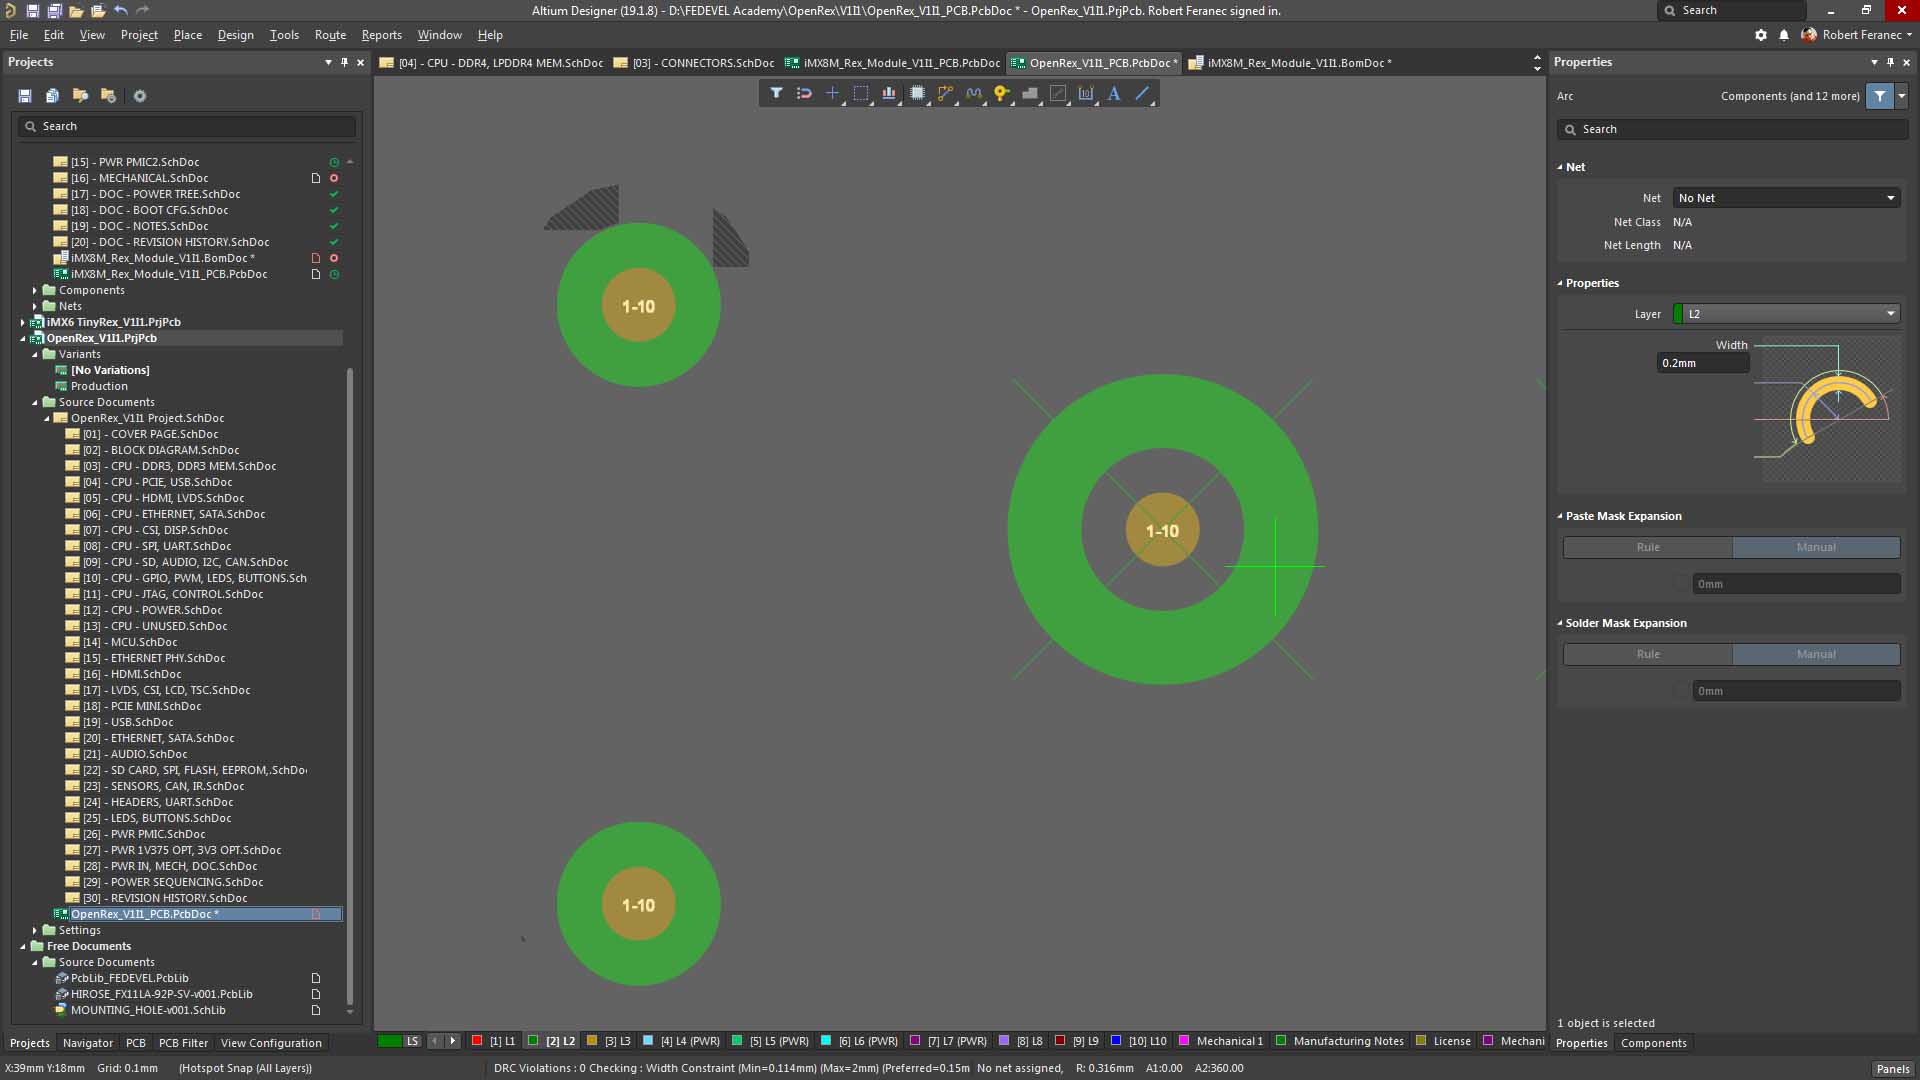Select the Place Component chip icon
This screenshot has width=1920, height=1080.
point(917,93)
